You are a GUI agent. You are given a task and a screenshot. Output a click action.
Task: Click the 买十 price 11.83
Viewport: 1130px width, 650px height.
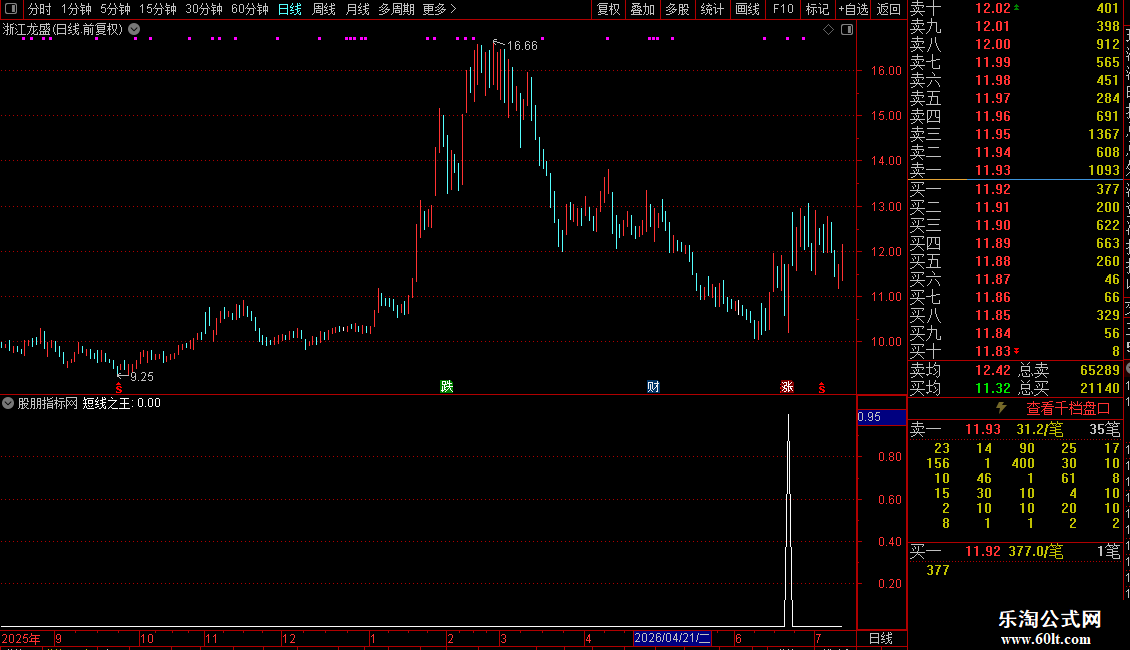(993, 351)
